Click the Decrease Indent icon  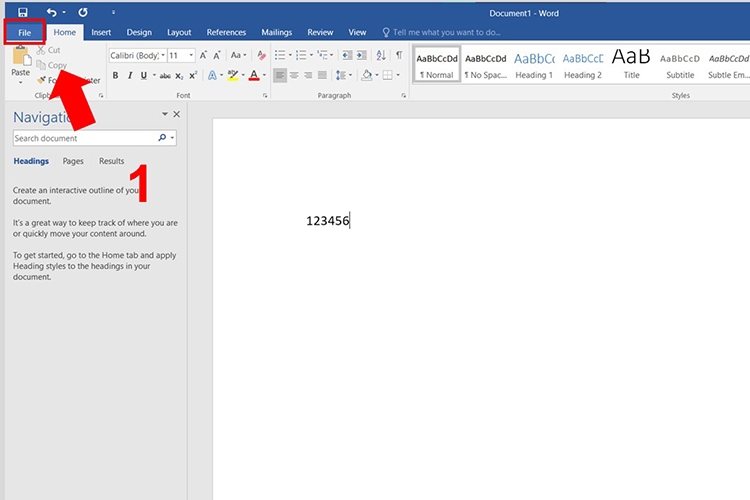point(347,56)
